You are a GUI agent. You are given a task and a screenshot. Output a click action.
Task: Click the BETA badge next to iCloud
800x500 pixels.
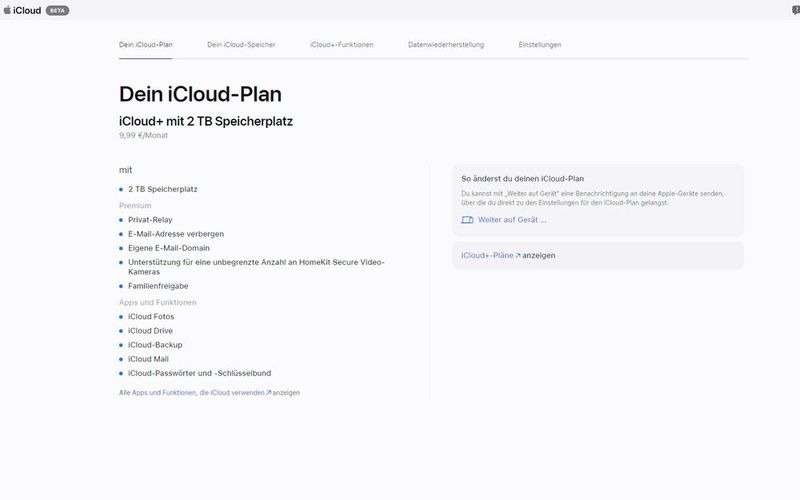tap(57, 10)
